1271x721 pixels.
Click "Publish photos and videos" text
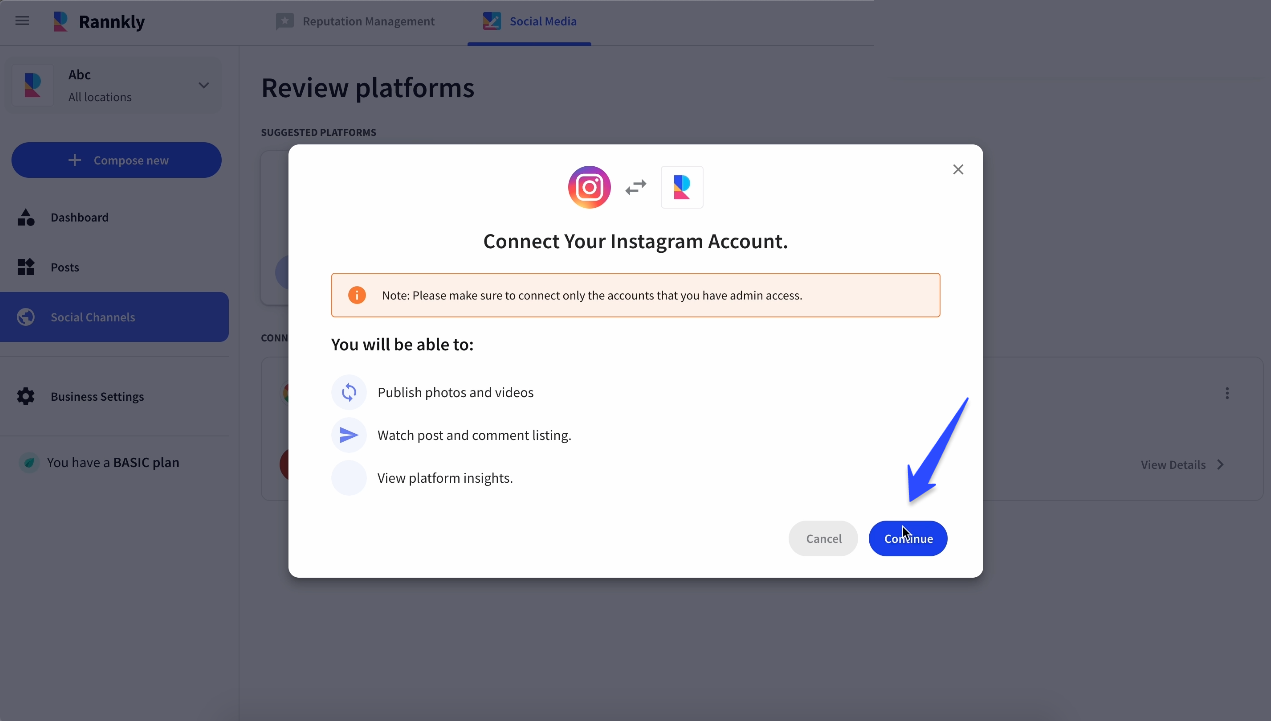pyautogui.click(x=456, y=392)
